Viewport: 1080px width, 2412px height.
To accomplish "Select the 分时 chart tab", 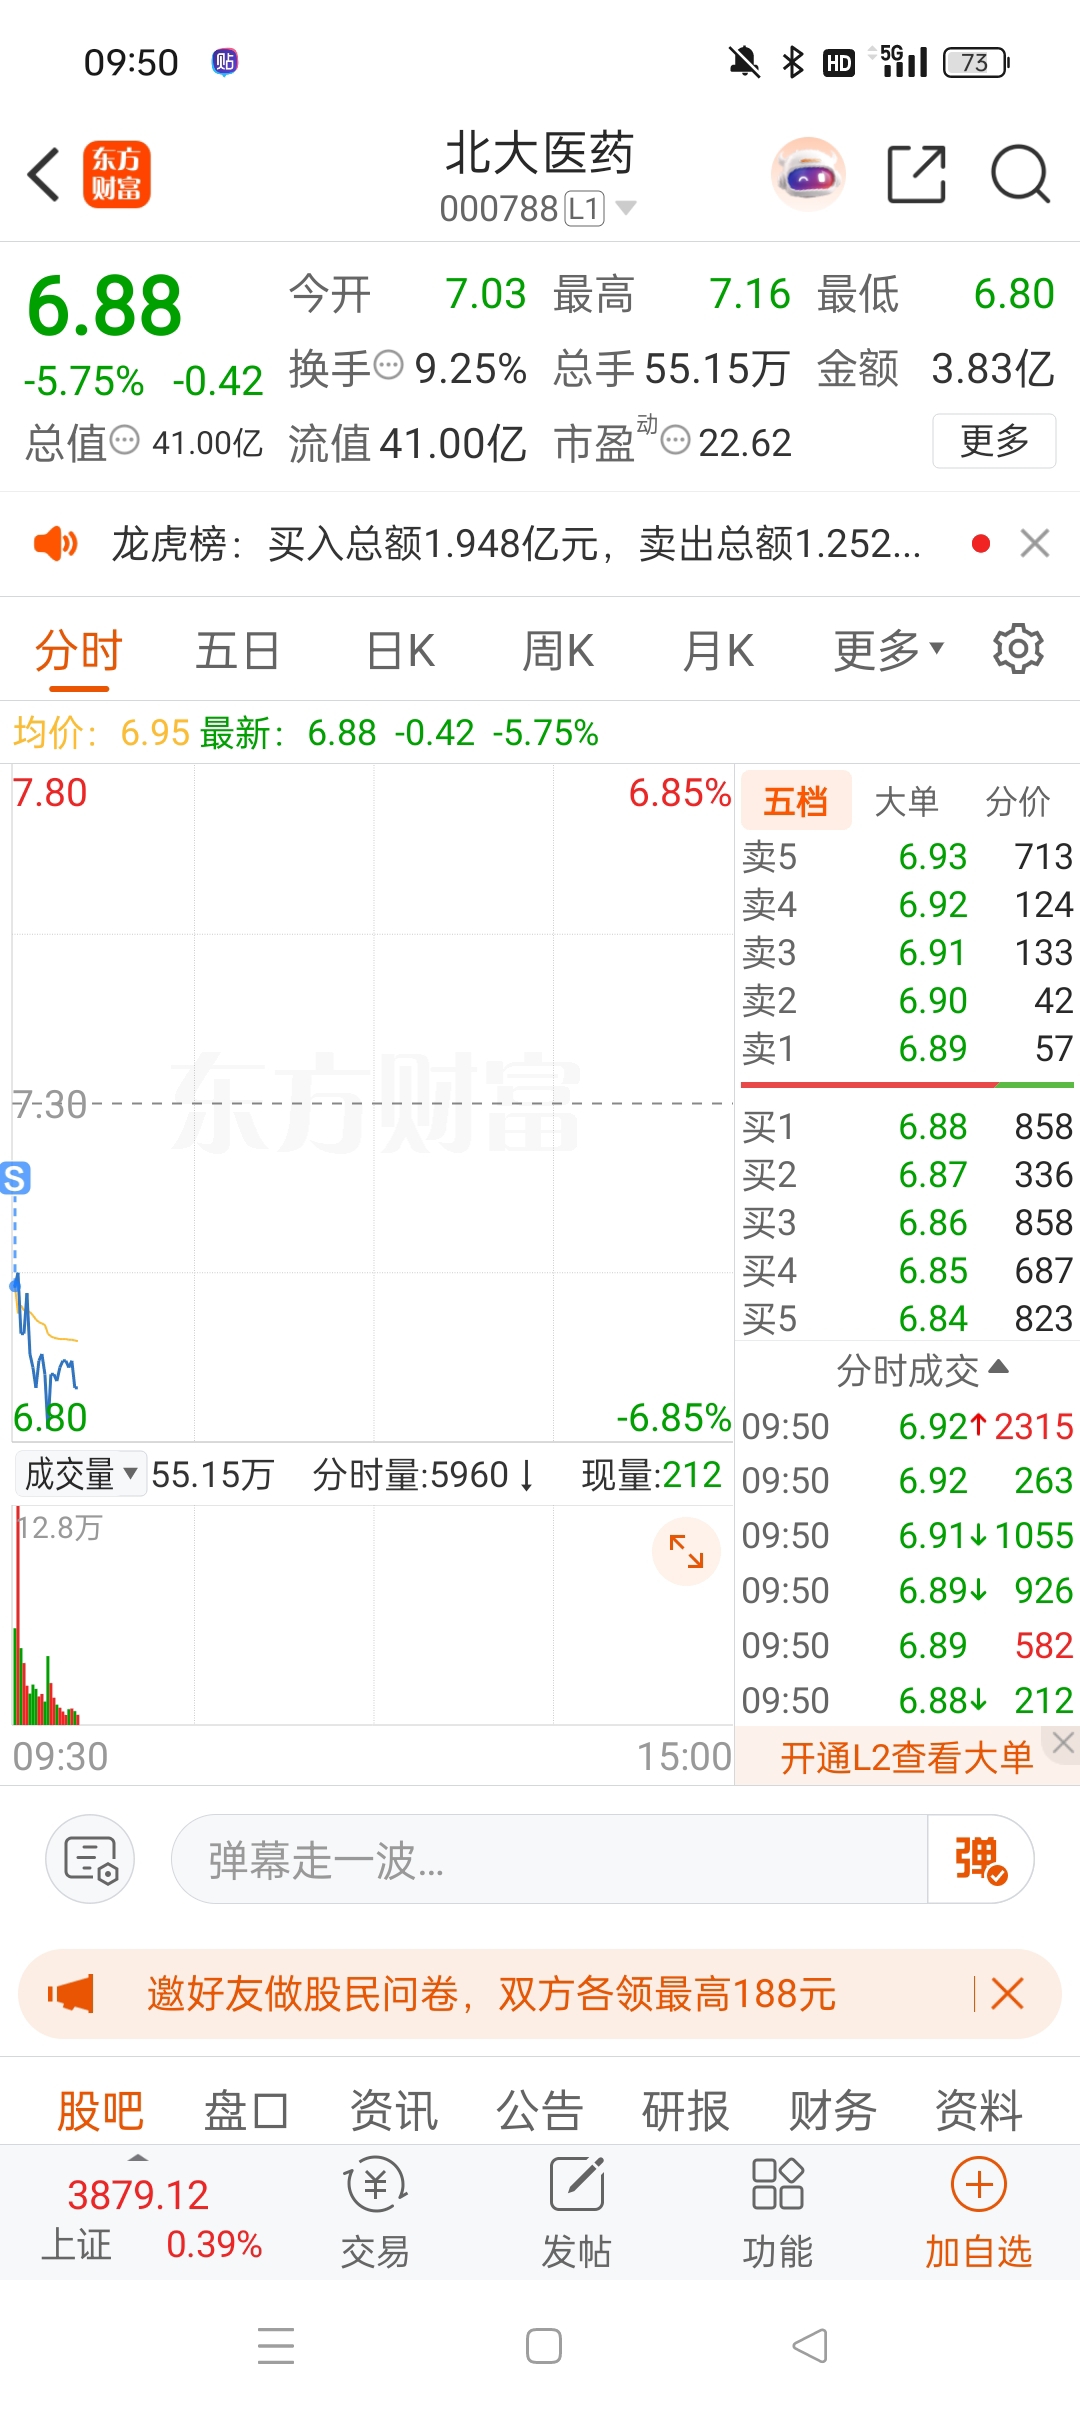I will tap(78, 651).
